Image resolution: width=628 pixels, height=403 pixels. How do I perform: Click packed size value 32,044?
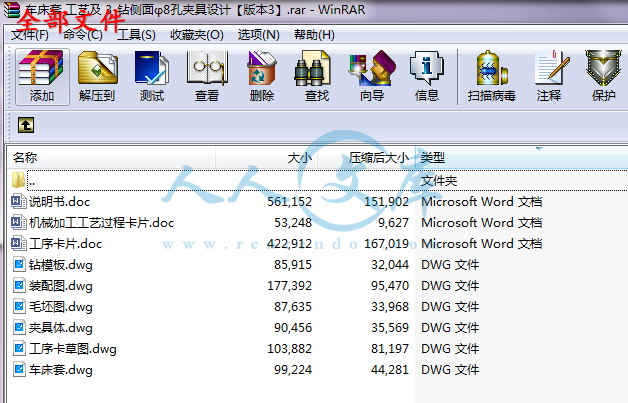tap(390, 265)
